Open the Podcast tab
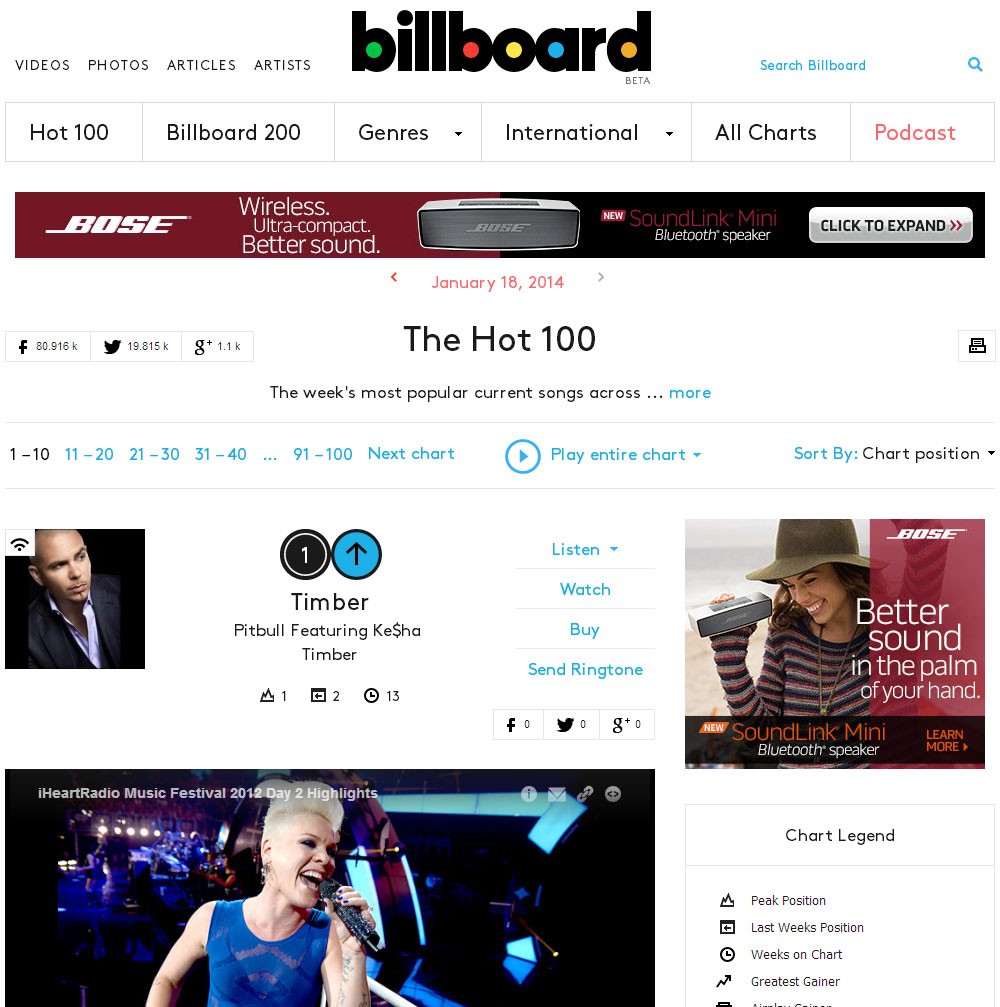The height and width of the screenshot is (1007, 1000). coord(915,132)
